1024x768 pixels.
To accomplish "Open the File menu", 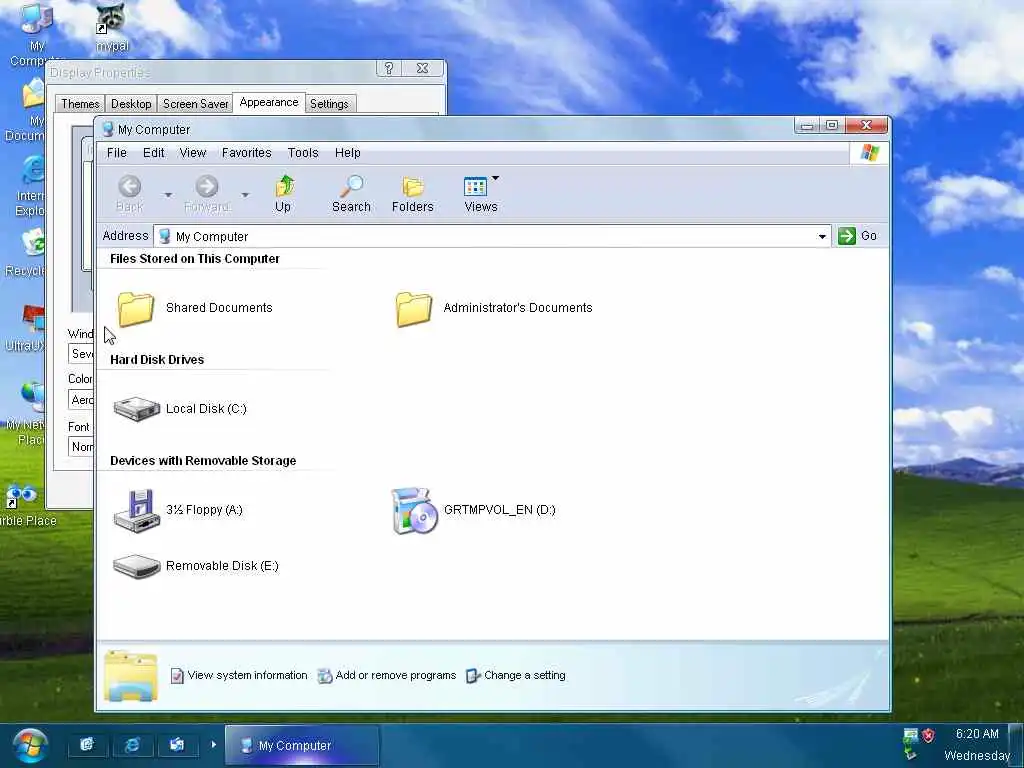I will click(117, 153).
